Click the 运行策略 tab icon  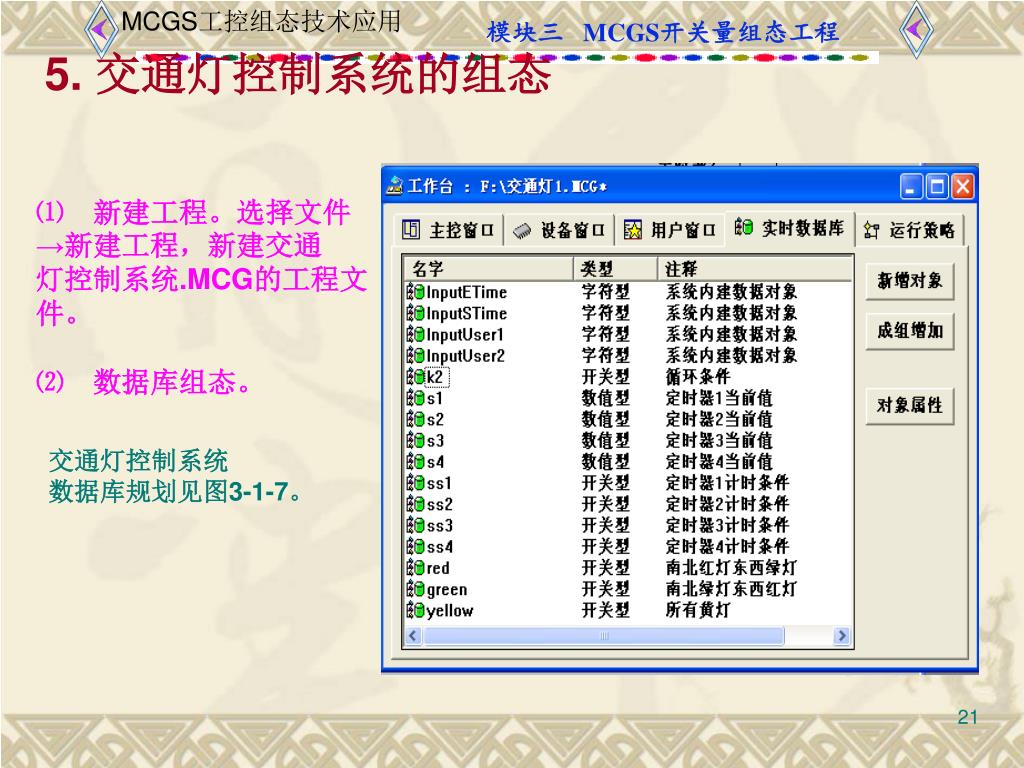(871, 231)
